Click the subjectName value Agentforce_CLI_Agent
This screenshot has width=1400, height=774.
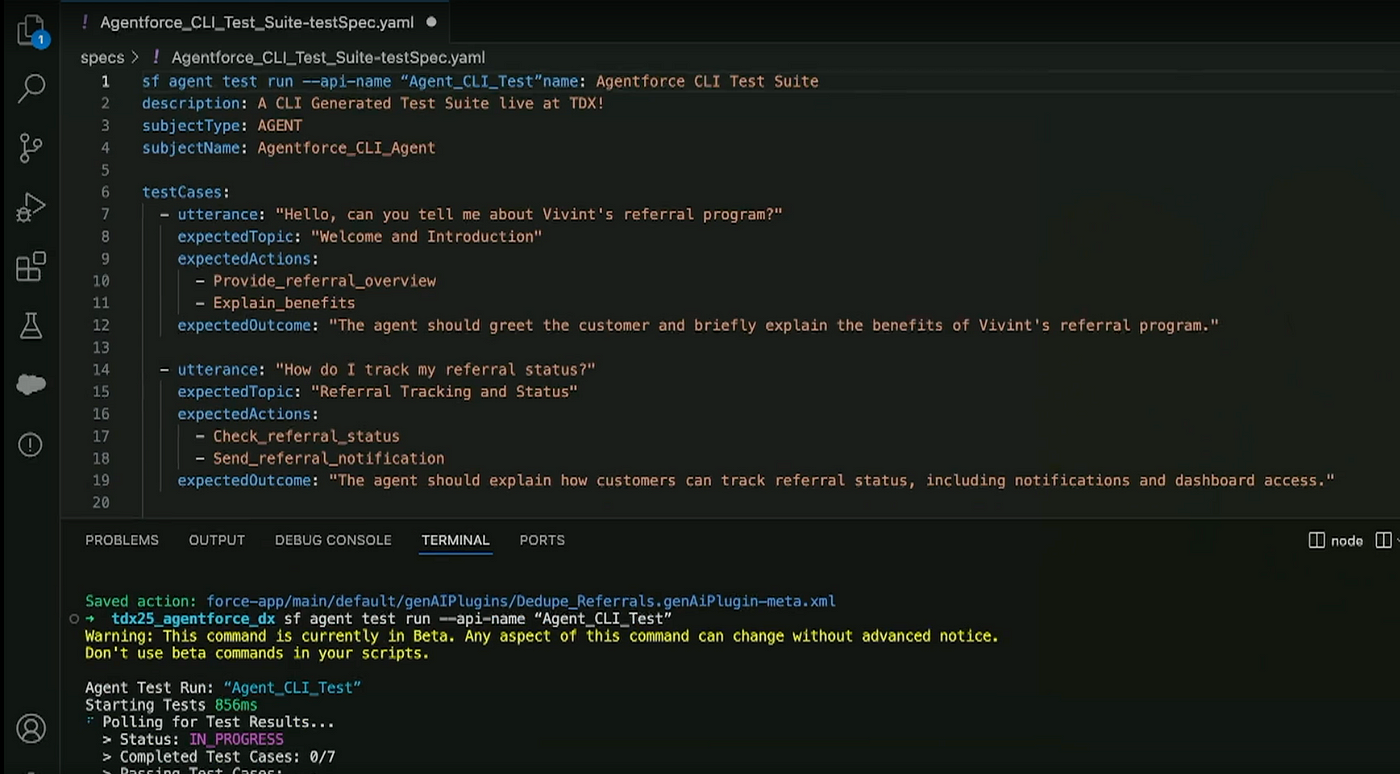point(346,148)
